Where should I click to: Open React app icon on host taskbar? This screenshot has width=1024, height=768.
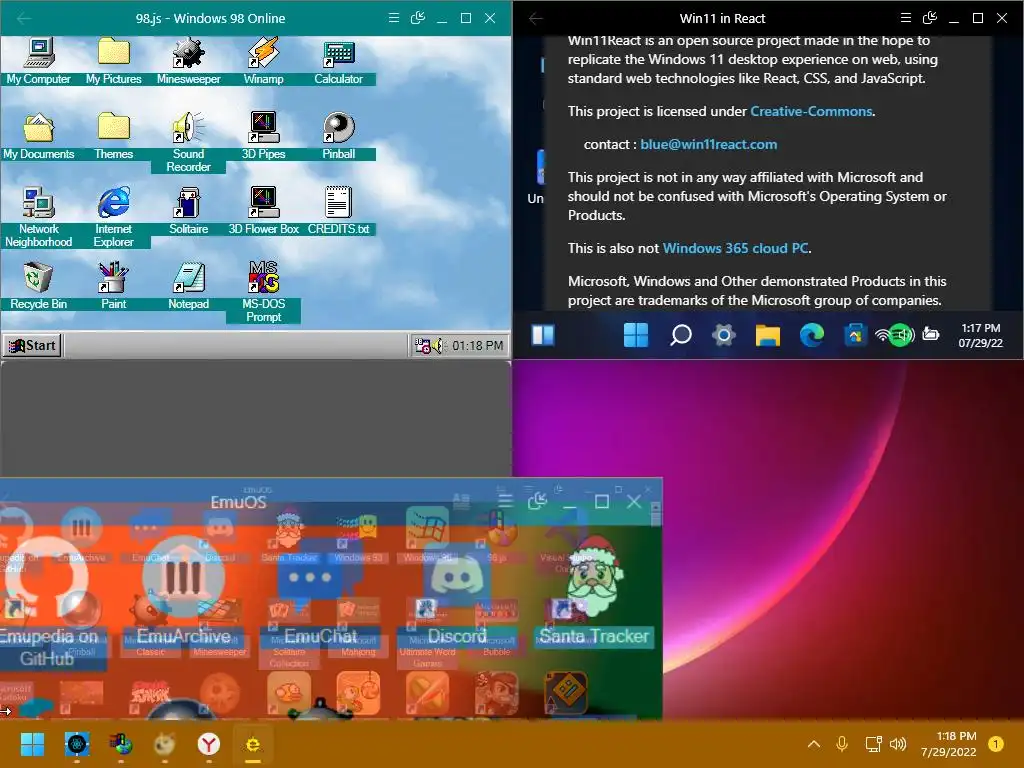pyautogui.click(x=77, y=744)
